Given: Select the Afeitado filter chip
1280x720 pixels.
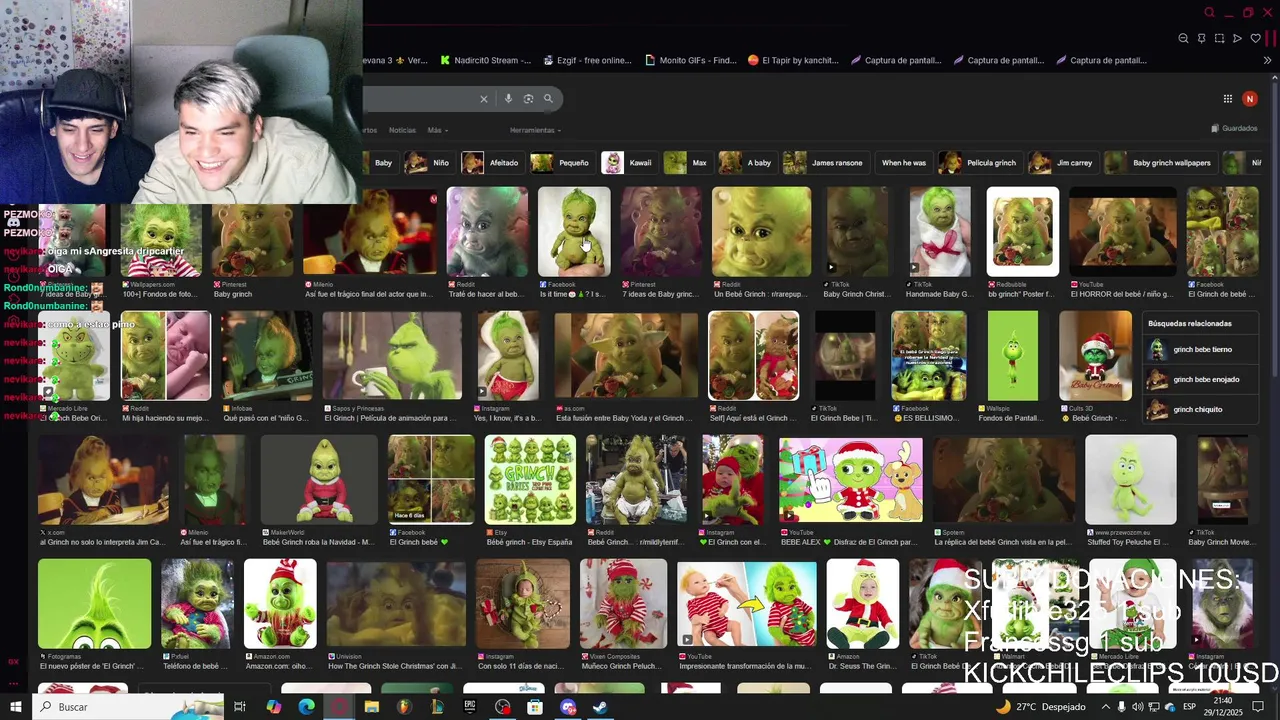Looking at the screenshot, I should (491, 163).
